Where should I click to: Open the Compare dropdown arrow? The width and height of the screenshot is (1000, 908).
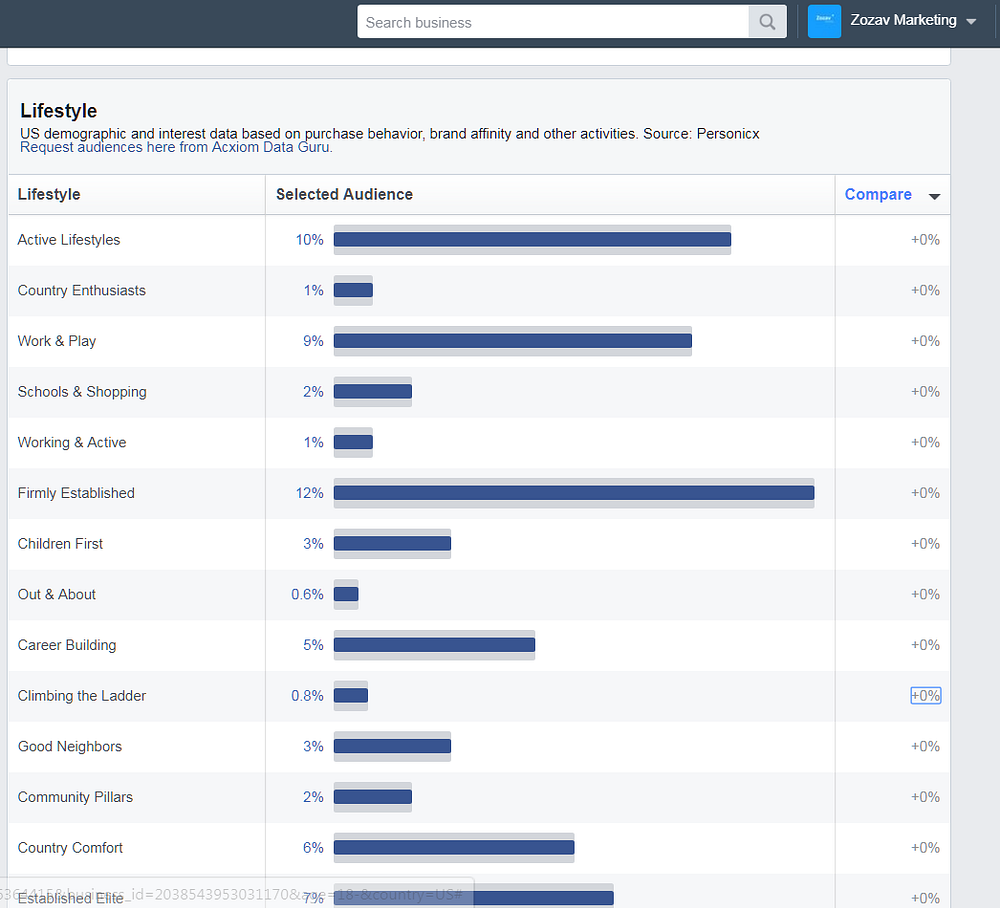tap(934, 196)
